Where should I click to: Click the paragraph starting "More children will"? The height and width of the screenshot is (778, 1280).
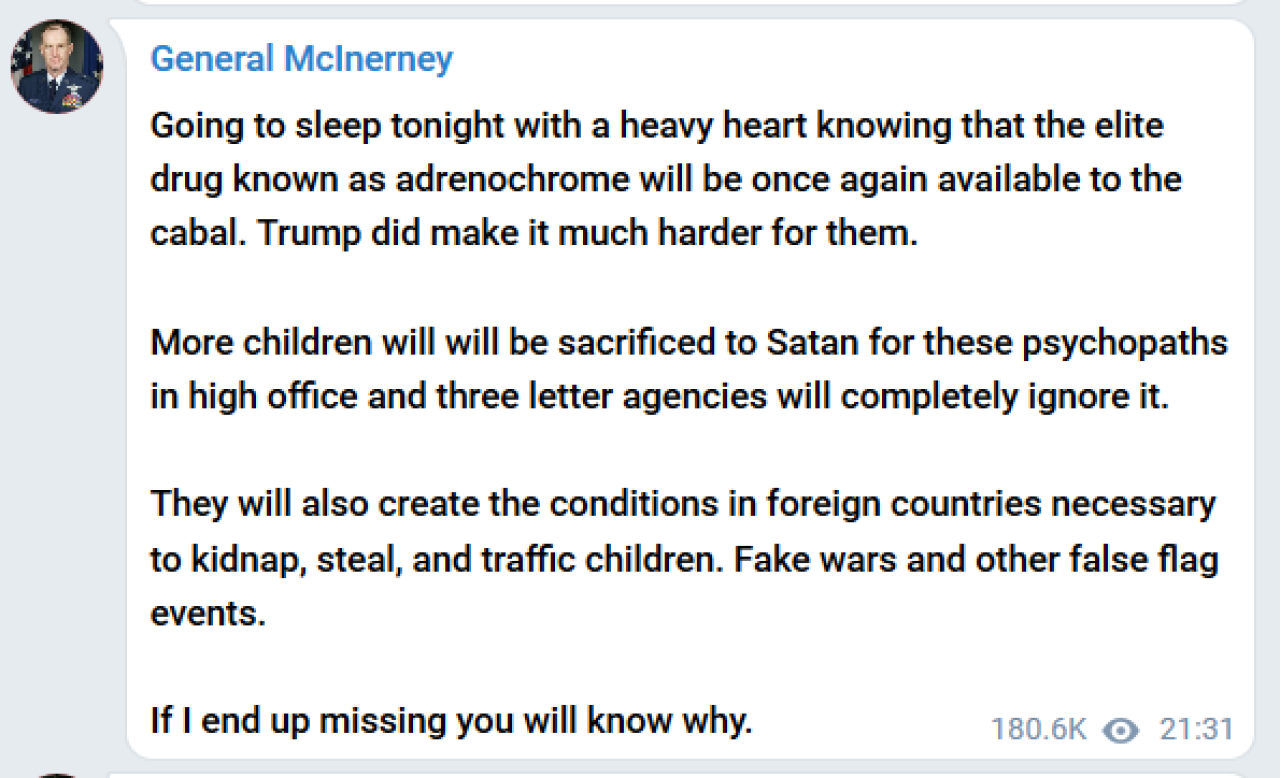[688, 369]
